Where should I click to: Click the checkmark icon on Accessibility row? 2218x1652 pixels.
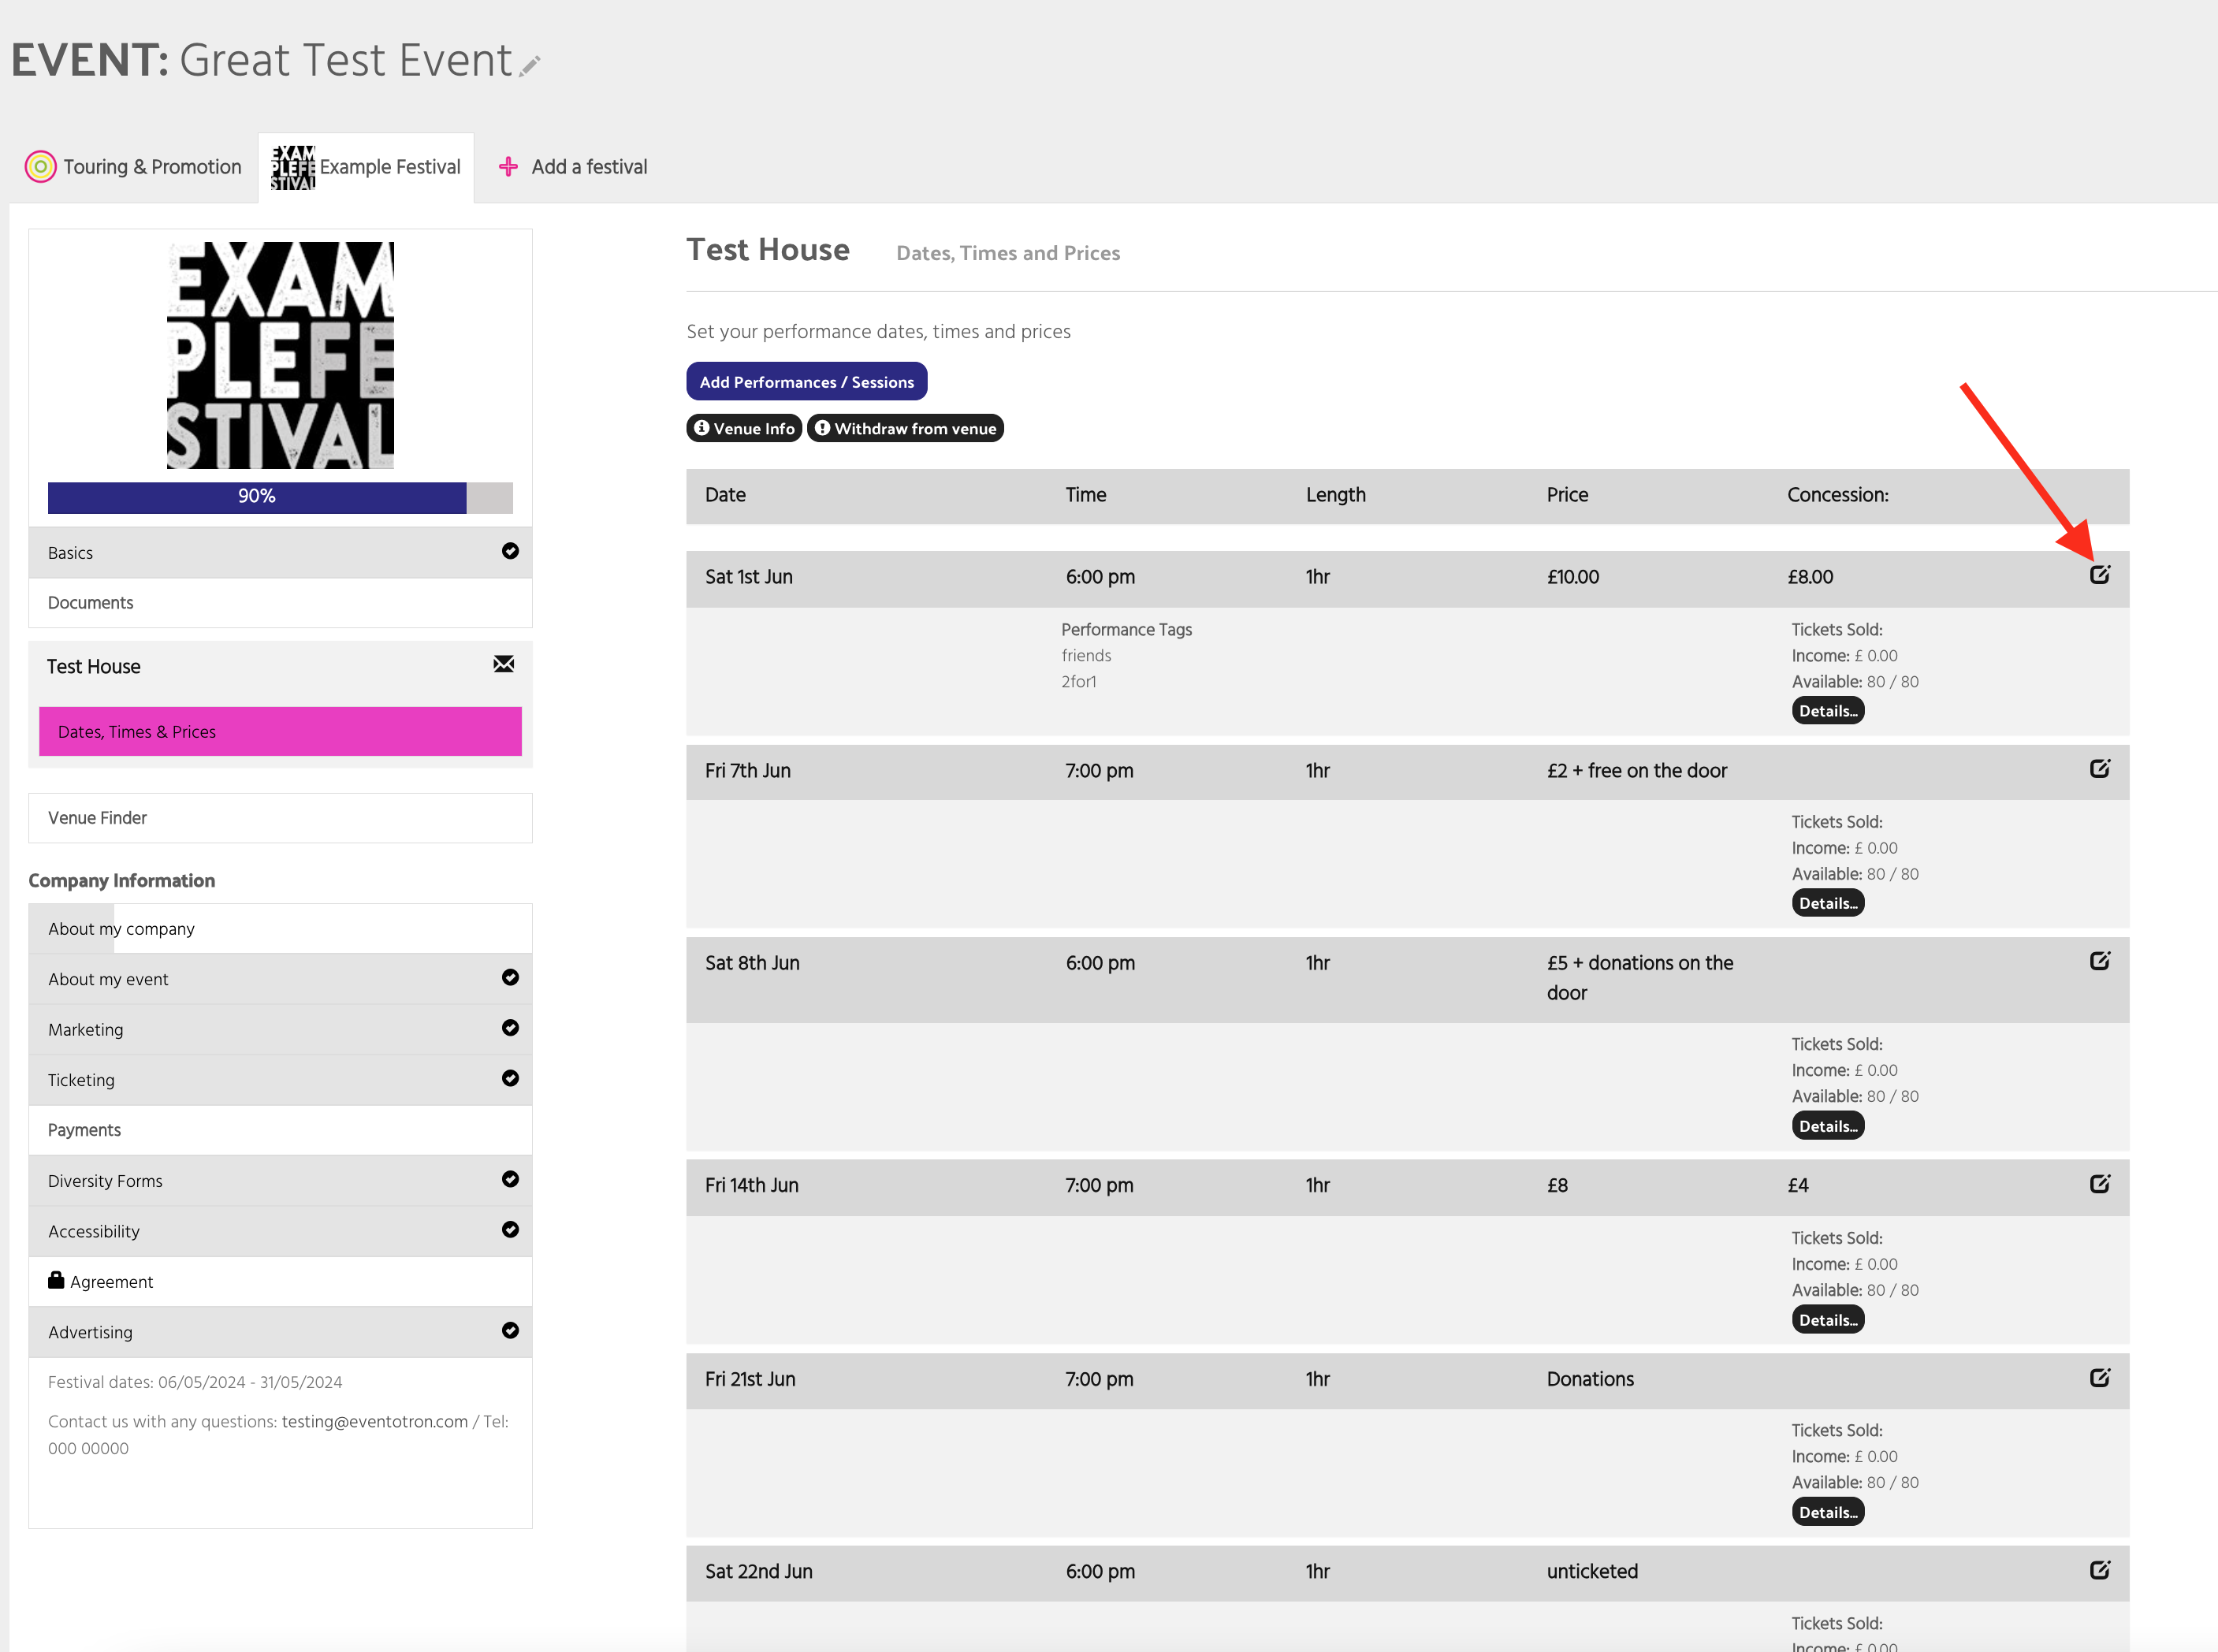[510, 1229]
